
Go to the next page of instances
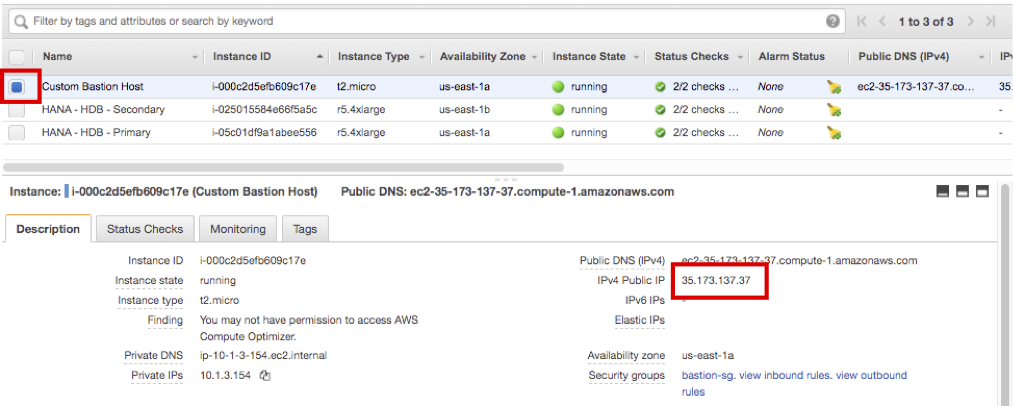click(x=967, y=21)
